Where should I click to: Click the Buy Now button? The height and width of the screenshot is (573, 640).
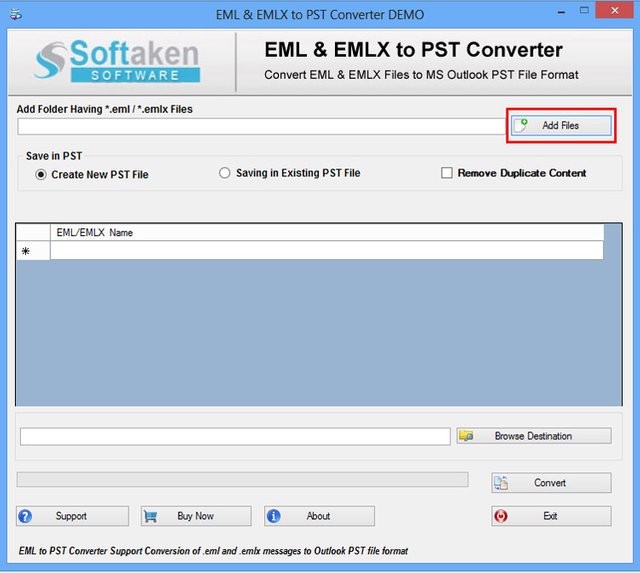click(x=196, y=516)
